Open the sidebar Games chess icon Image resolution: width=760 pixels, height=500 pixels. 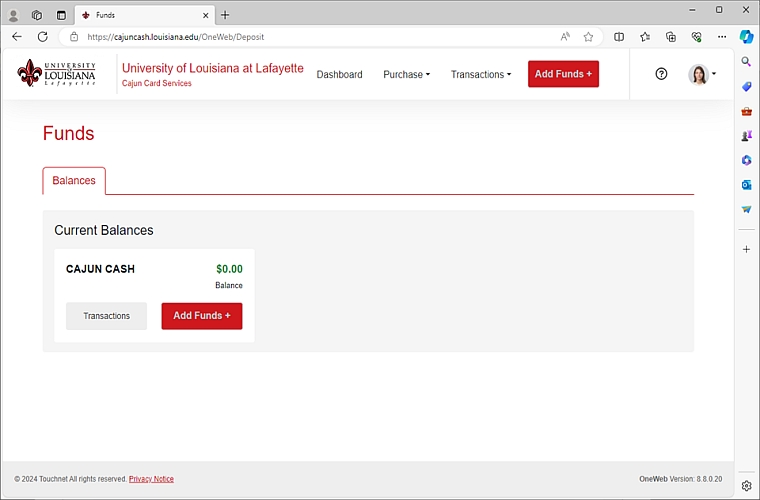746,136
